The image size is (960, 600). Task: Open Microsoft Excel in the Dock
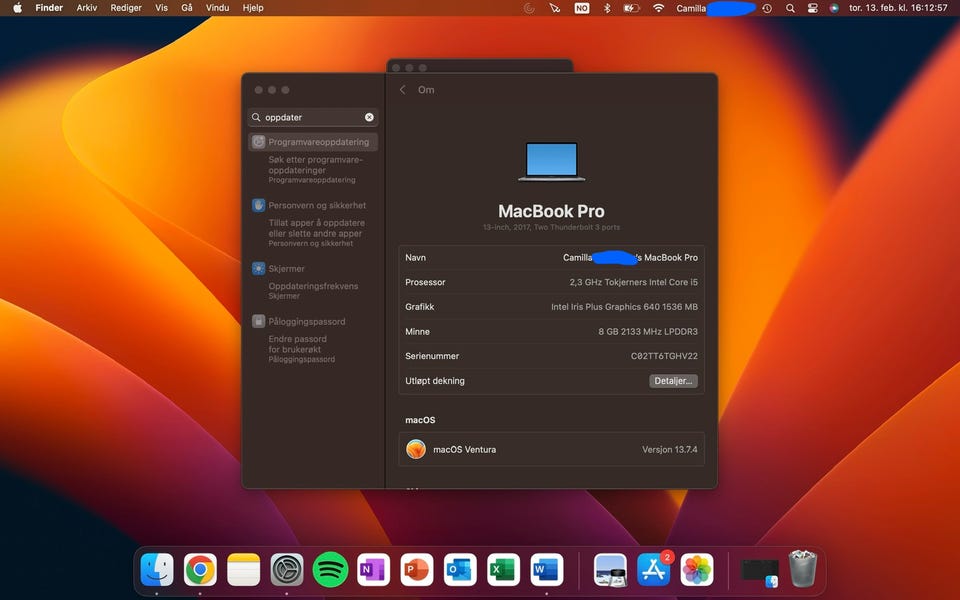(503, 570)
